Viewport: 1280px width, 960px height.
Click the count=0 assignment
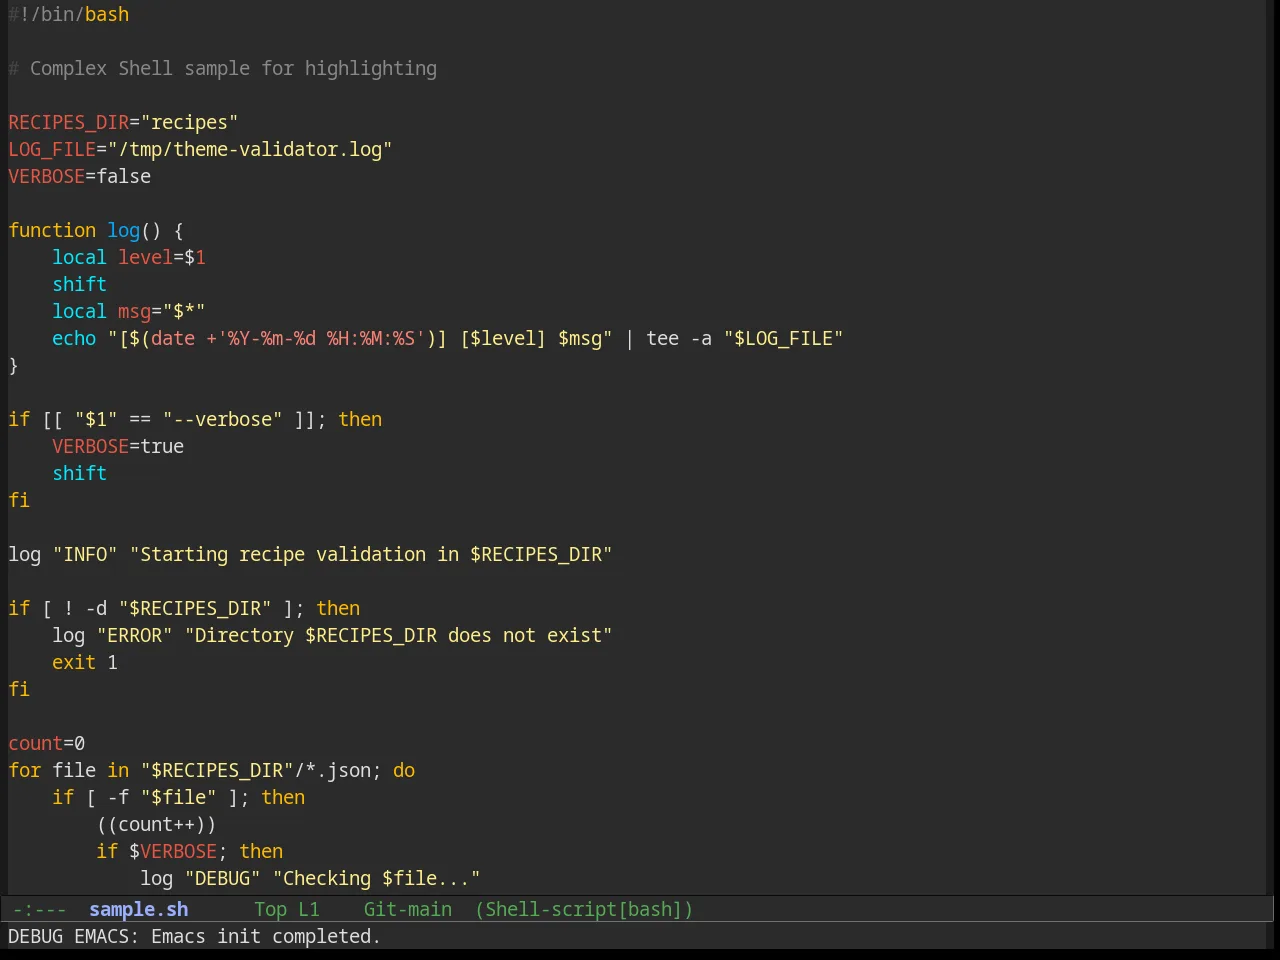(47, 743)
